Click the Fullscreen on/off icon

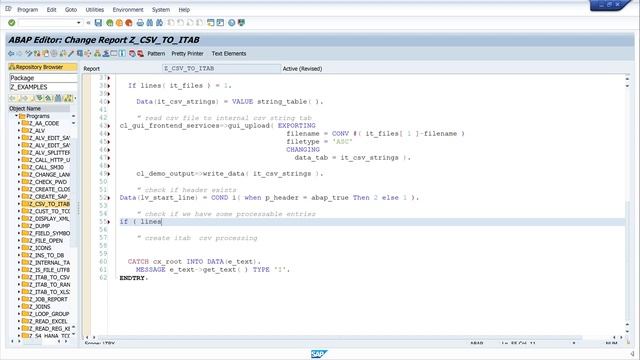pos(114,53)
